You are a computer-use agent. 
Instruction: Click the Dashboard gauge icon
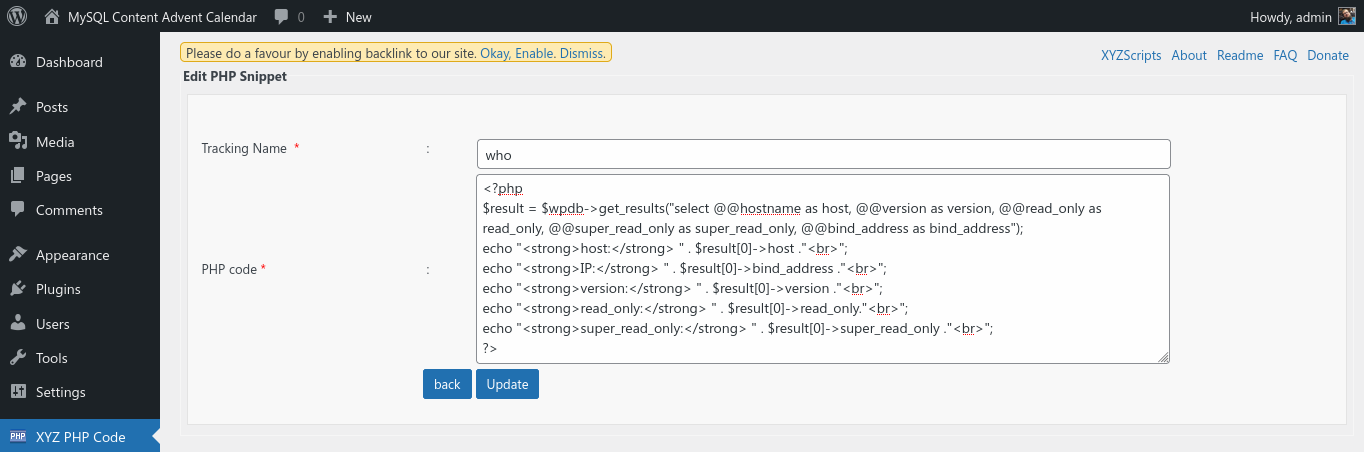tap(18, 62)
